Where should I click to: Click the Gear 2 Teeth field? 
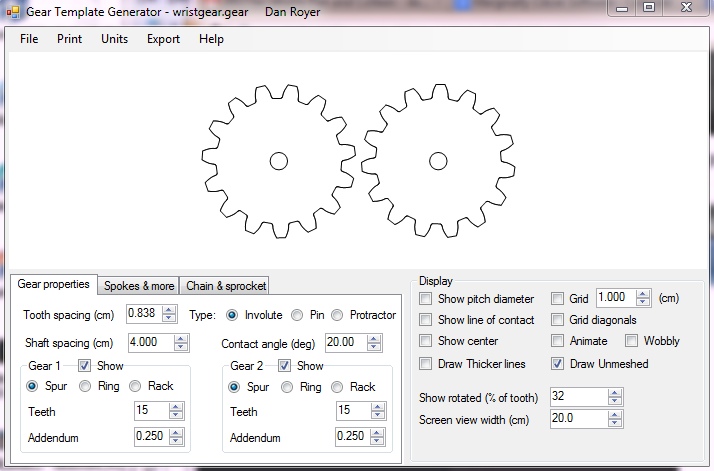coord(353,410)
